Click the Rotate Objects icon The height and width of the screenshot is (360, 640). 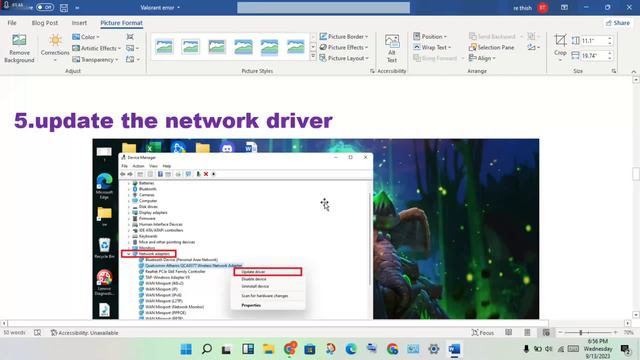pyautogui.click(x=531, y=47)
